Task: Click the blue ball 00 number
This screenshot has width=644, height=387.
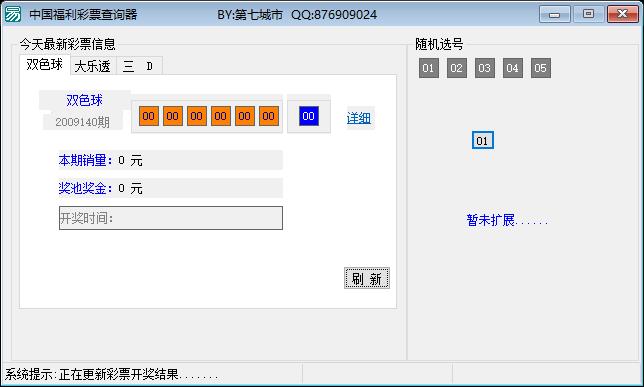Action: click(308, 116)
